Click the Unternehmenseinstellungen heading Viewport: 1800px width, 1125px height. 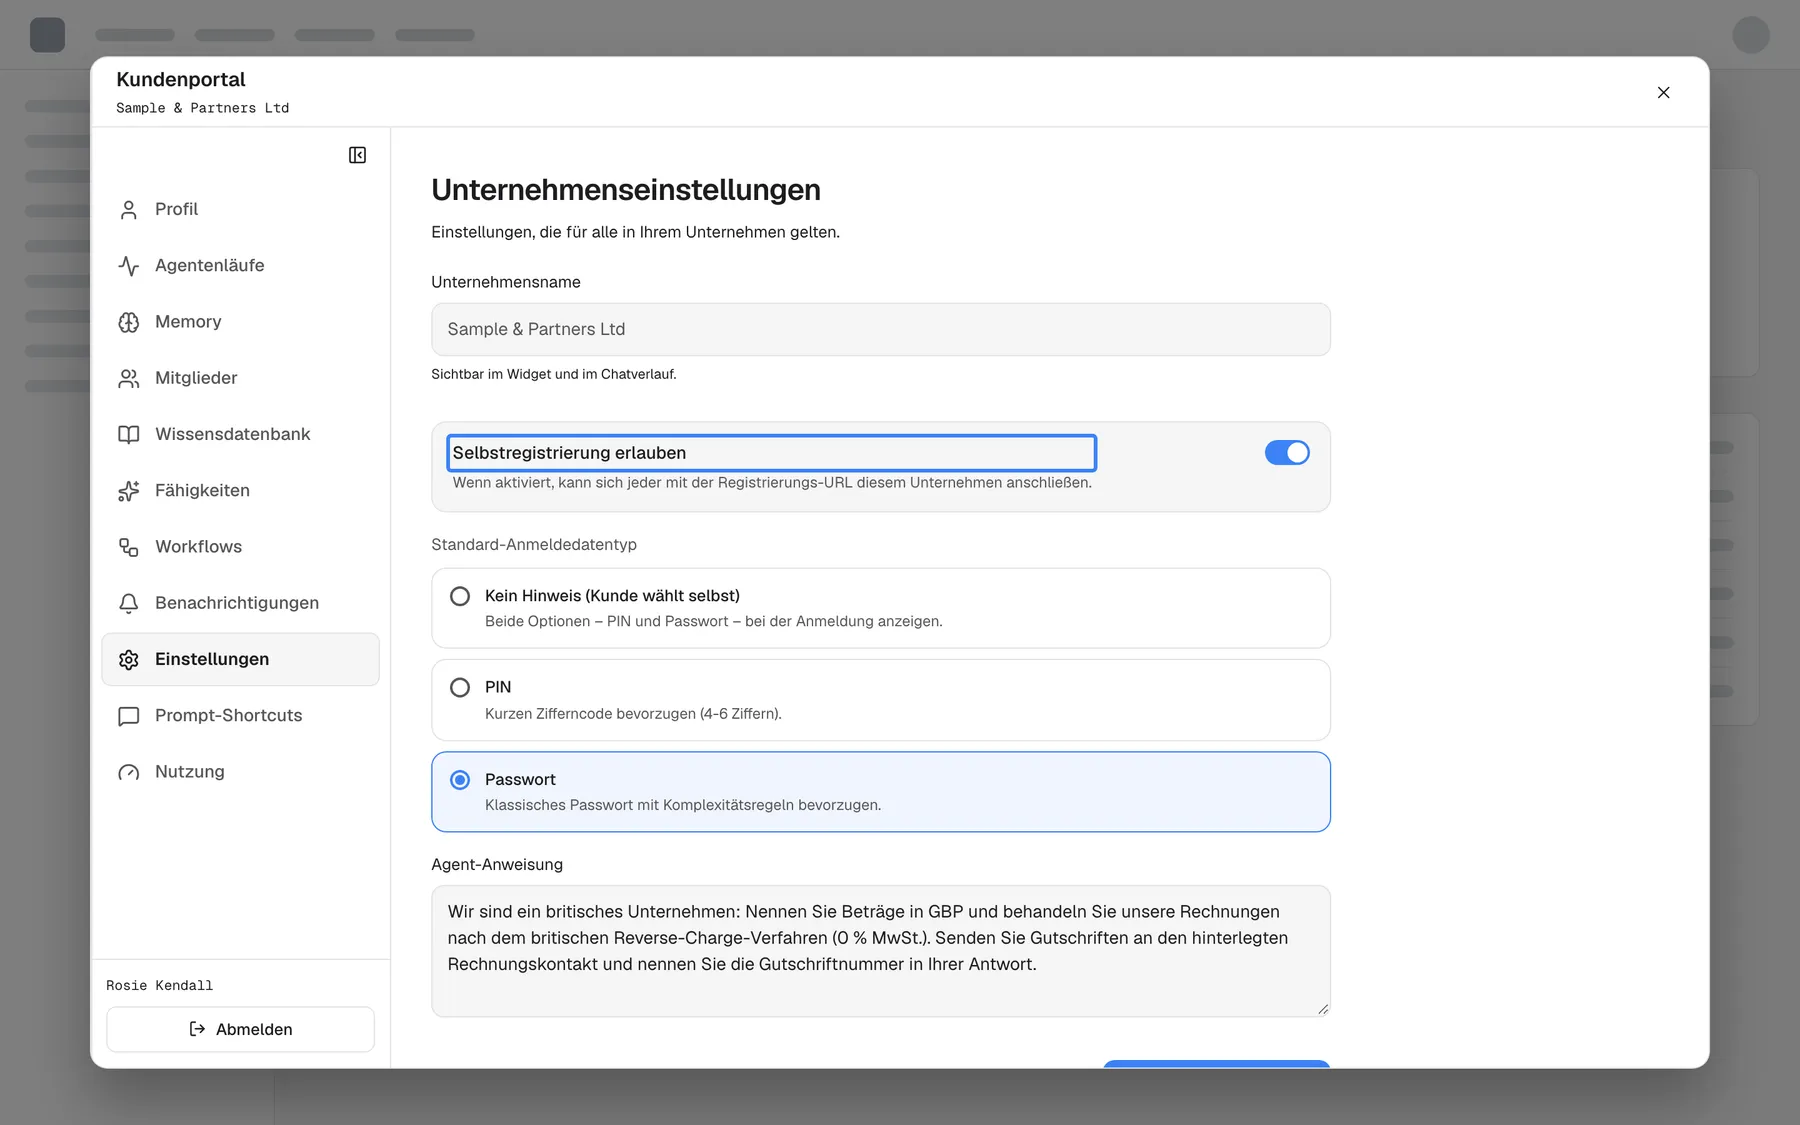[626, 190]
